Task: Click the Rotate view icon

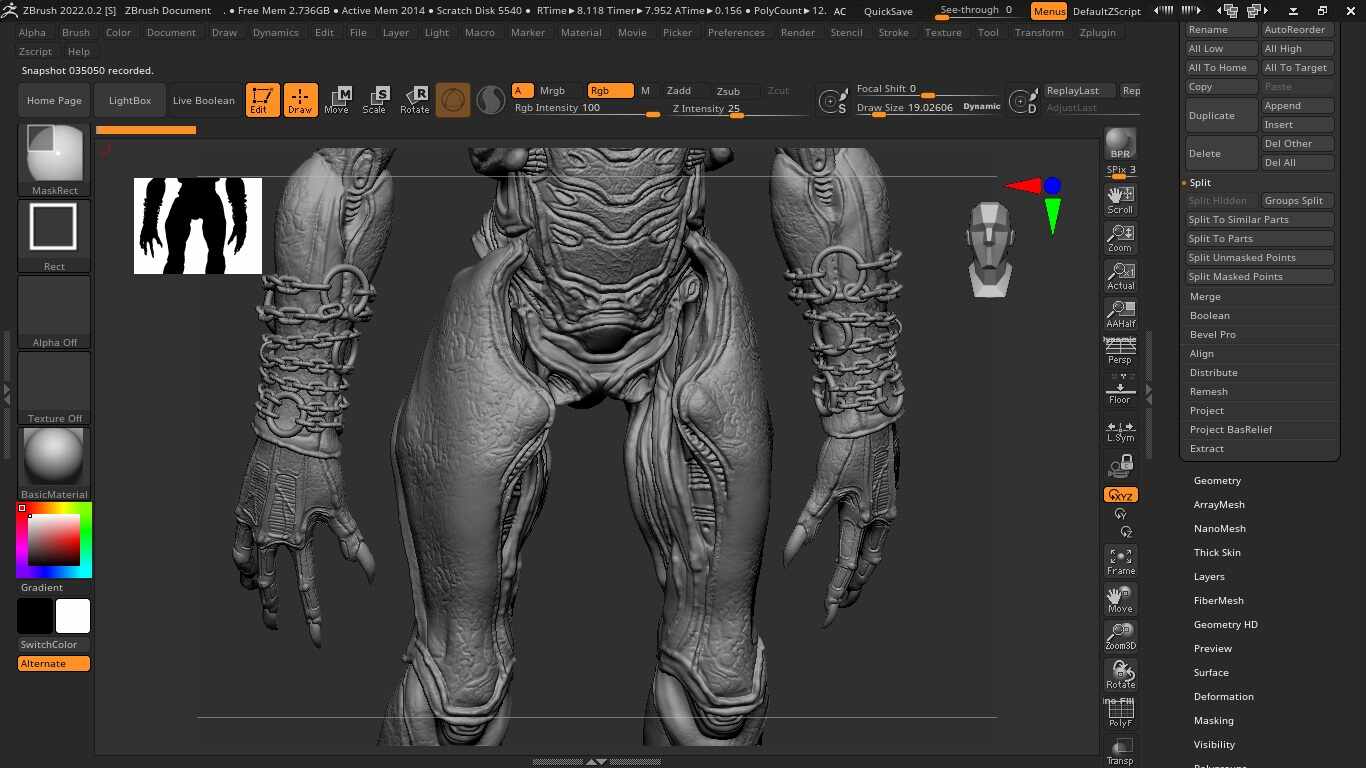Action: (x=1120, y=675)
